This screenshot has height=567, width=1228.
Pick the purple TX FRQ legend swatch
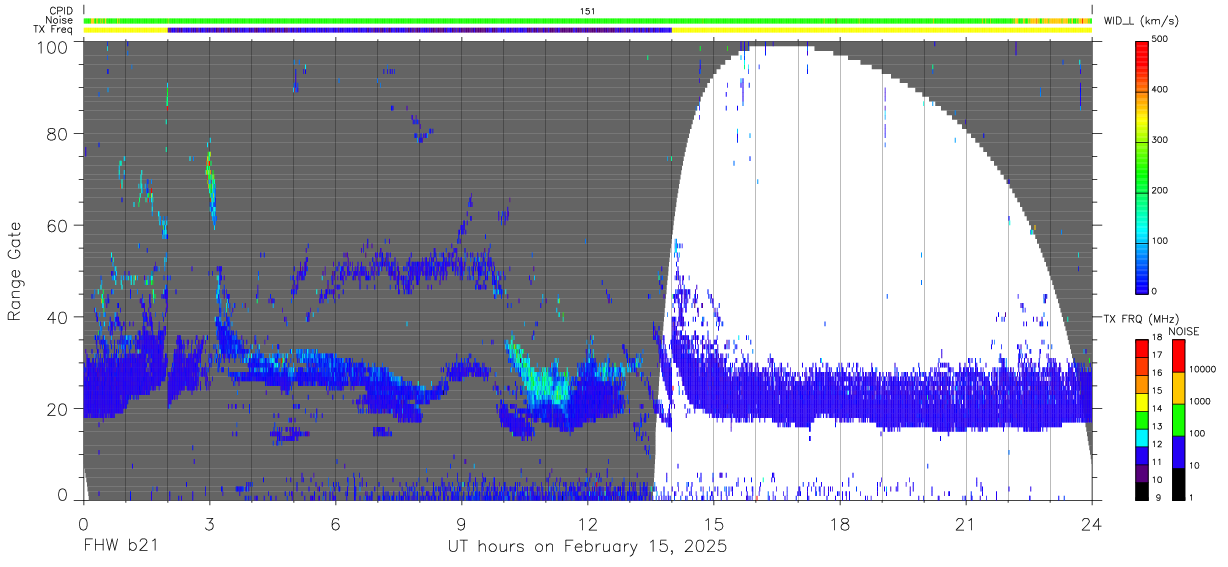1143,473
